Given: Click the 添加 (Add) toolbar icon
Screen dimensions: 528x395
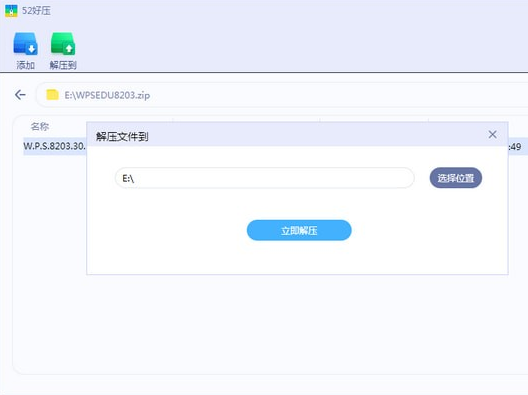Looking at the screenshot, I should pos(26,44).
